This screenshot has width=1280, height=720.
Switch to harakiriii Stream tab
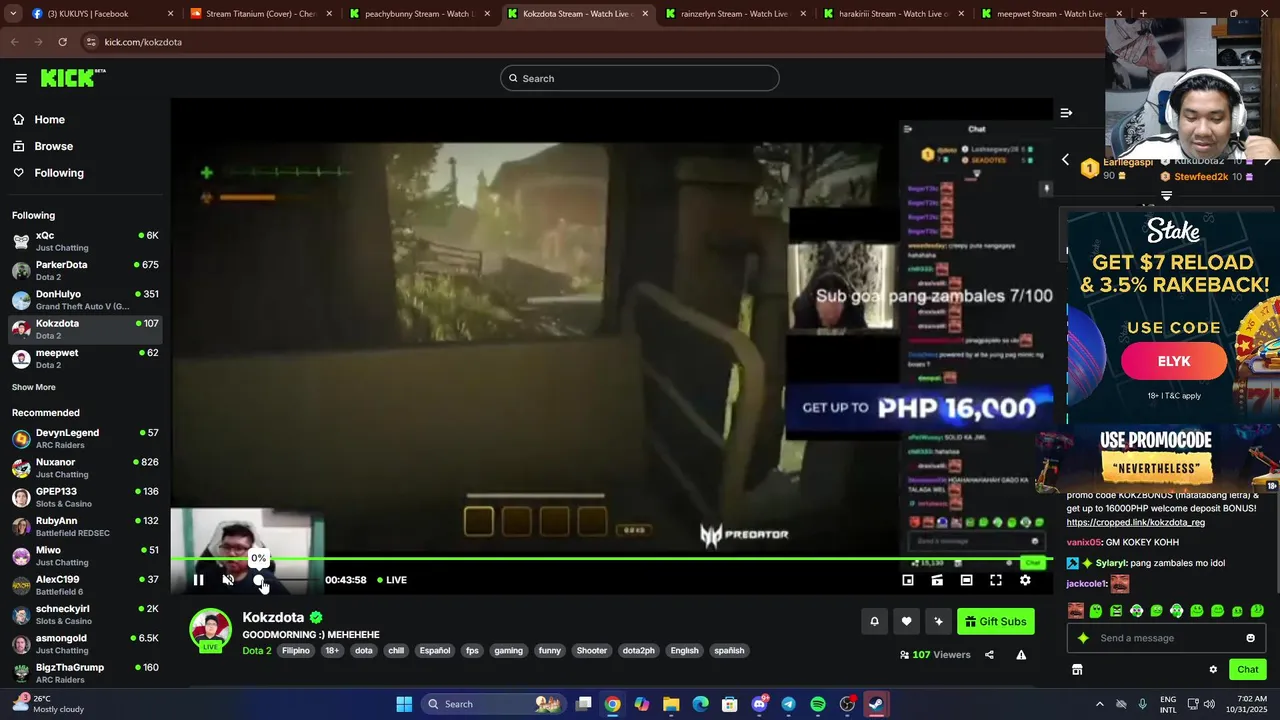click(894, 14)
